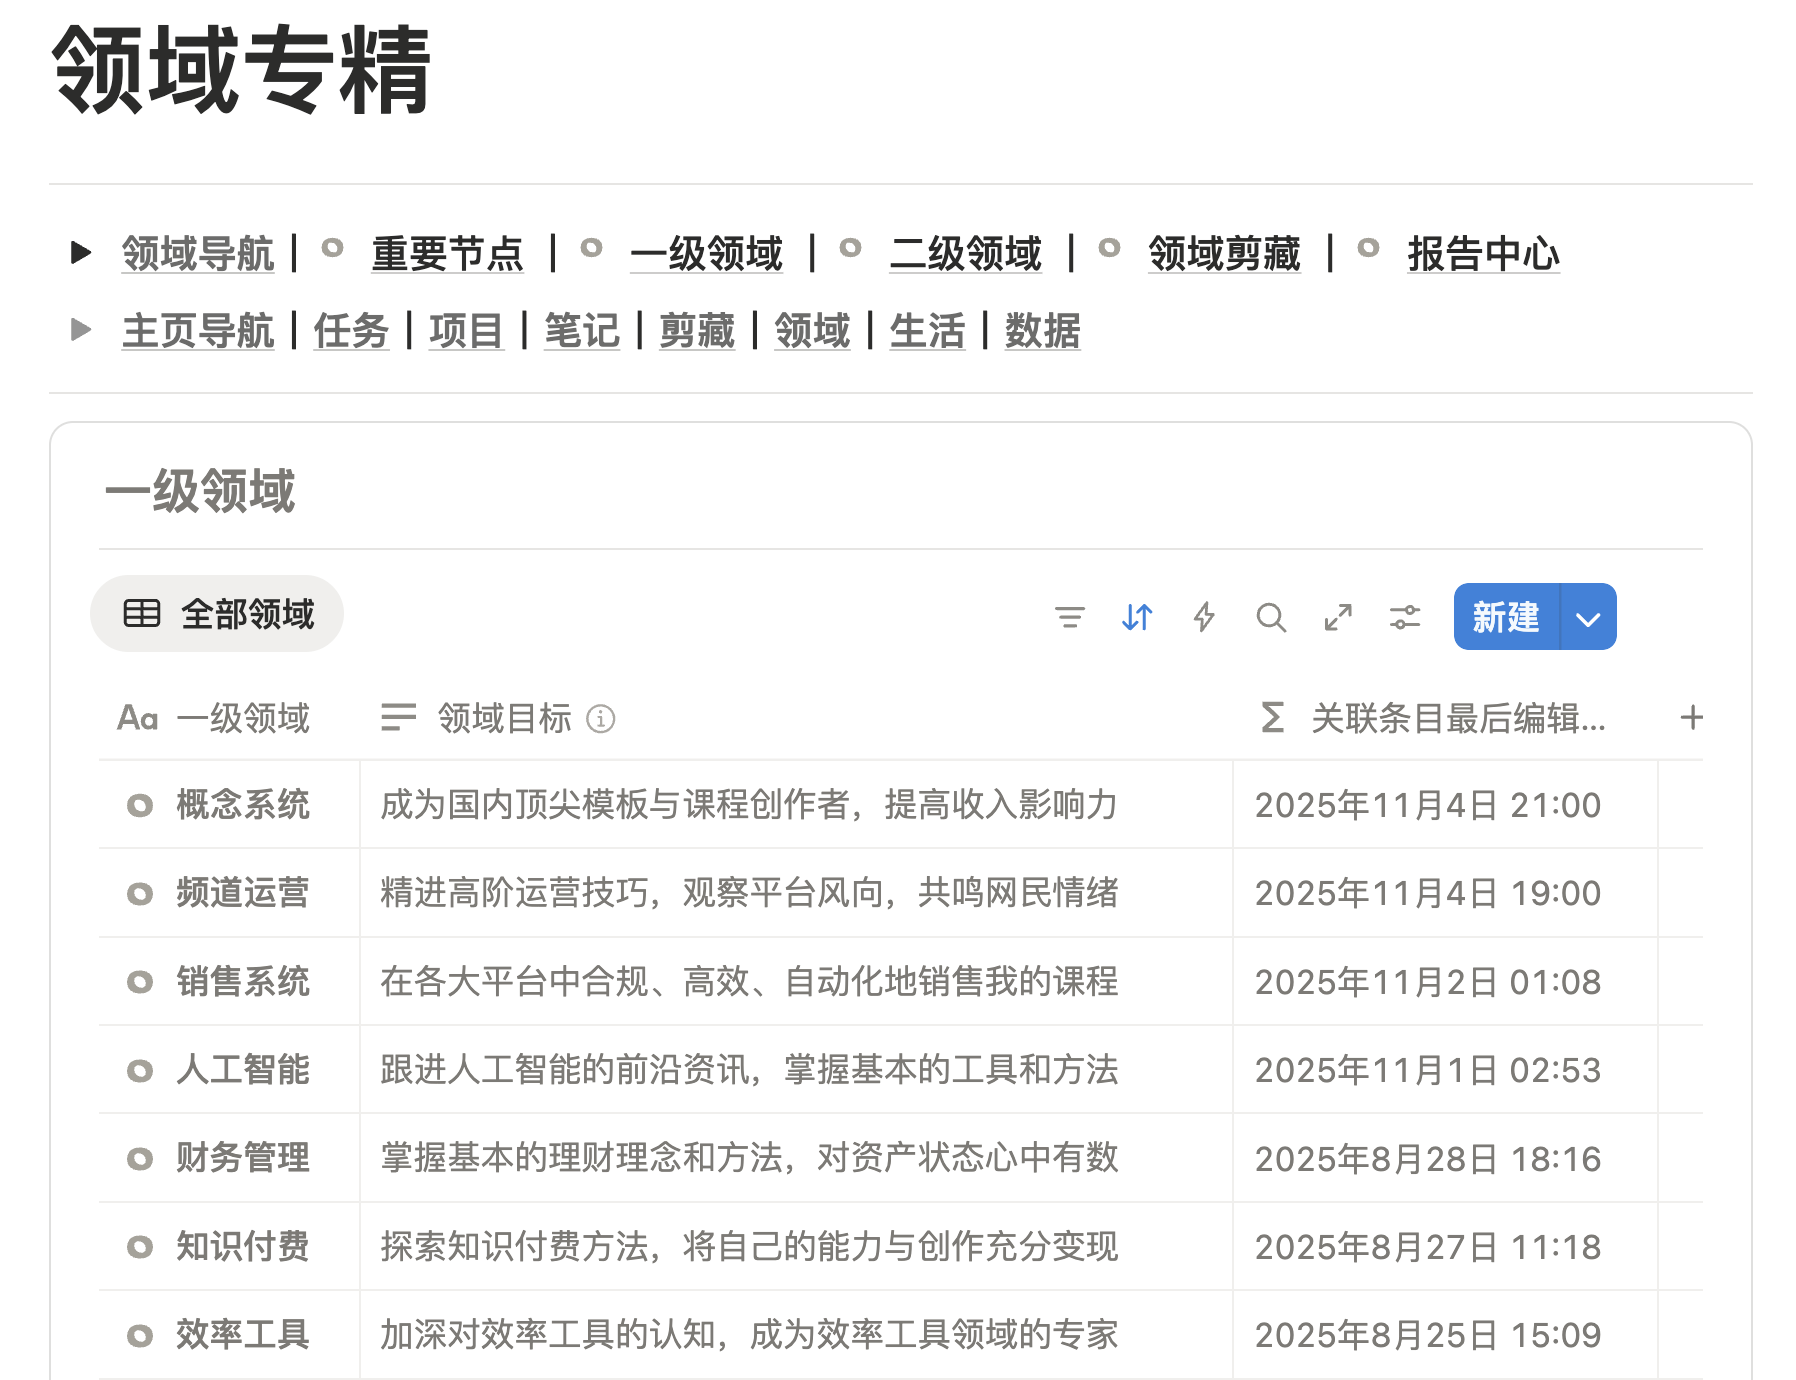Screen dimensions: 1796x1380
Task: Click the Σ icon on the 关联条目 column
Action: coord(1271,717)
